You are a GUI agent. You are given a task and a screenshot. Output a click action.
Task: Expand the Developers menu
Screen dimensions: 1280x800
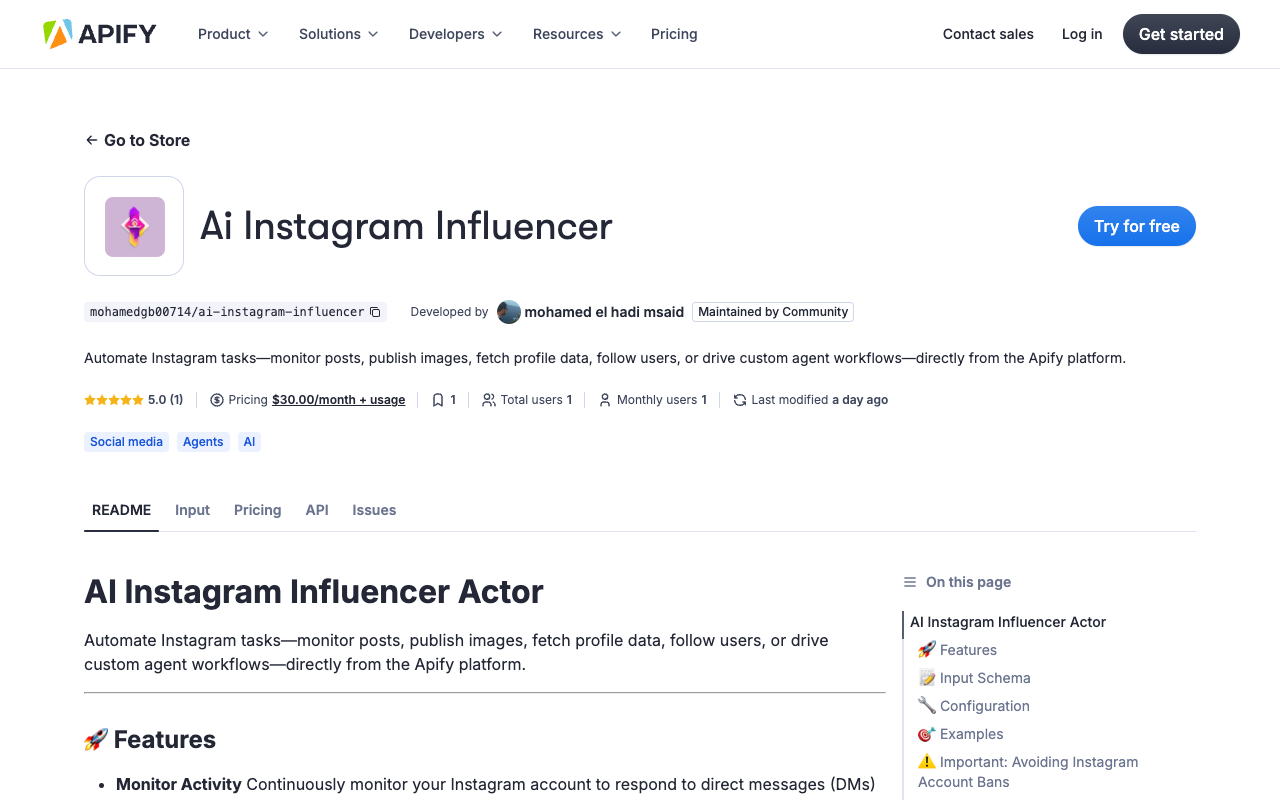pyautogui.click(x=456, y=34)
